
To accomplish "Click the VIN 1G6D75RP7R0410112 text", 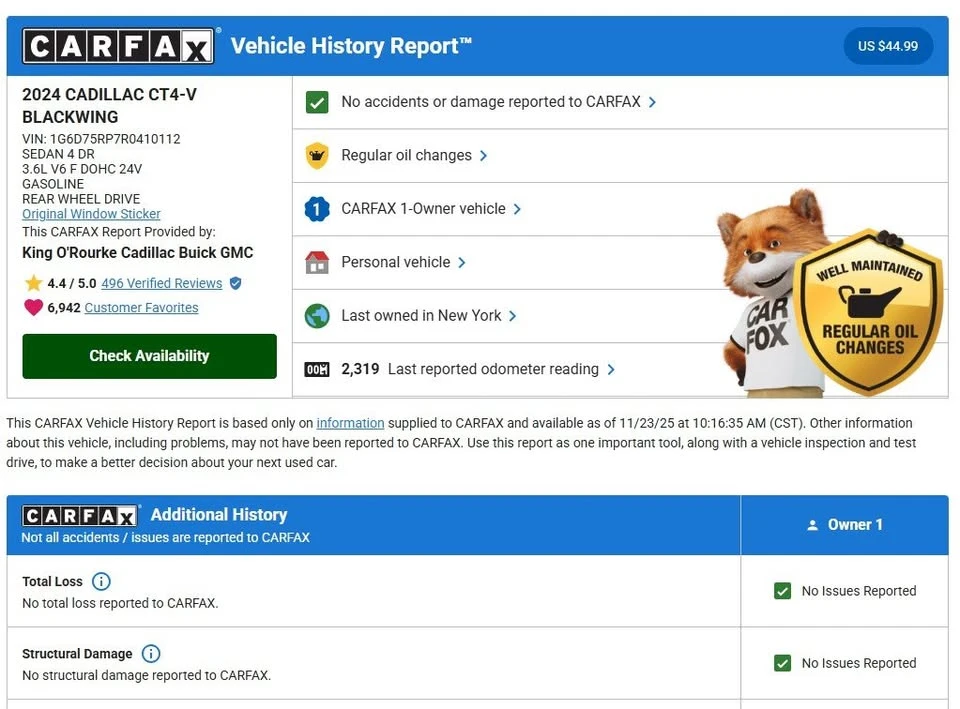I will pyautogui.click(x=101, y=139).
